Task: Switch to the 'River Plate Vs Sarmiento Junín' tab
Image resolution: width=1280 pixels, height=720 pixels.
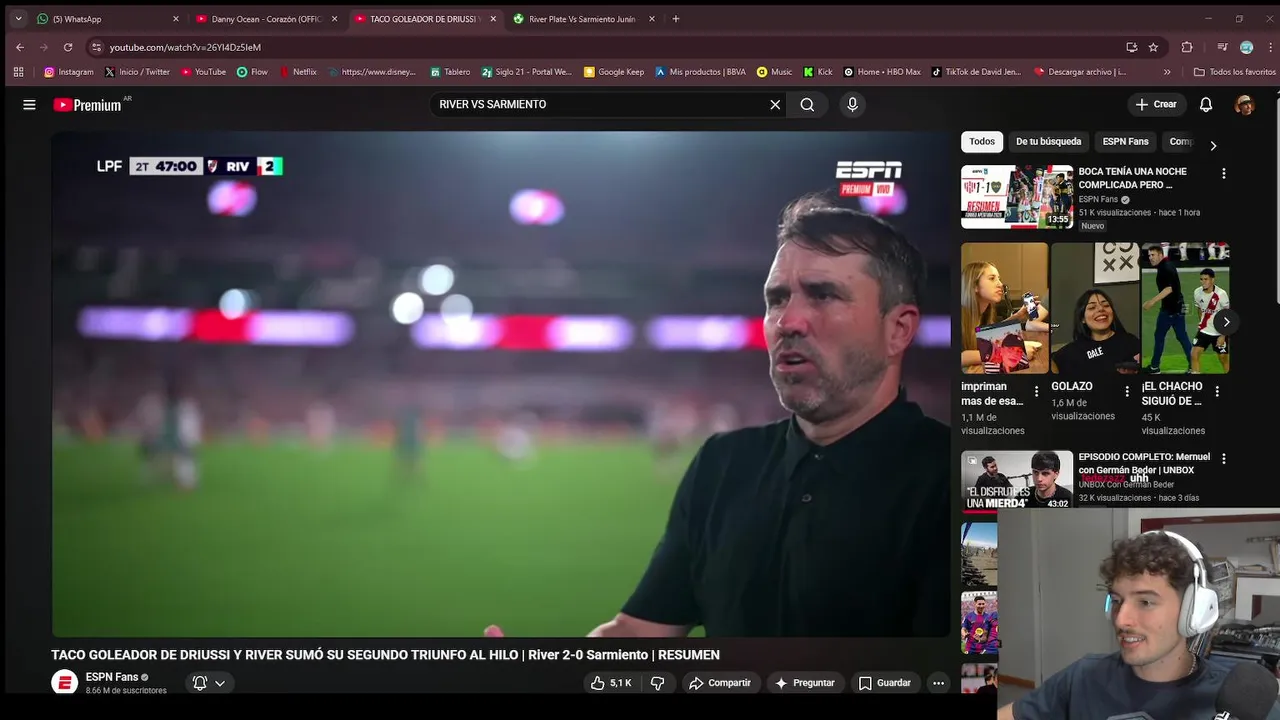Action: 585,19
